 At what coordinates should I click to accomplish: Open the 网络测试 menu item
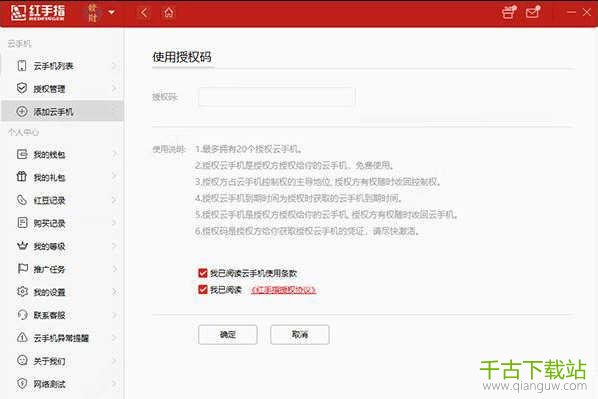pos(63,383)
